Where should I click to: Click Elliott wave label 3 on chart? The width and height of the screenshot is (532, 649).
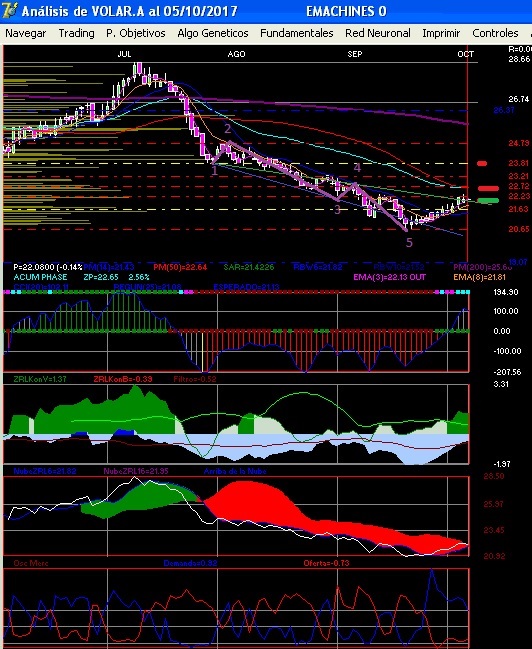[337, 209]
